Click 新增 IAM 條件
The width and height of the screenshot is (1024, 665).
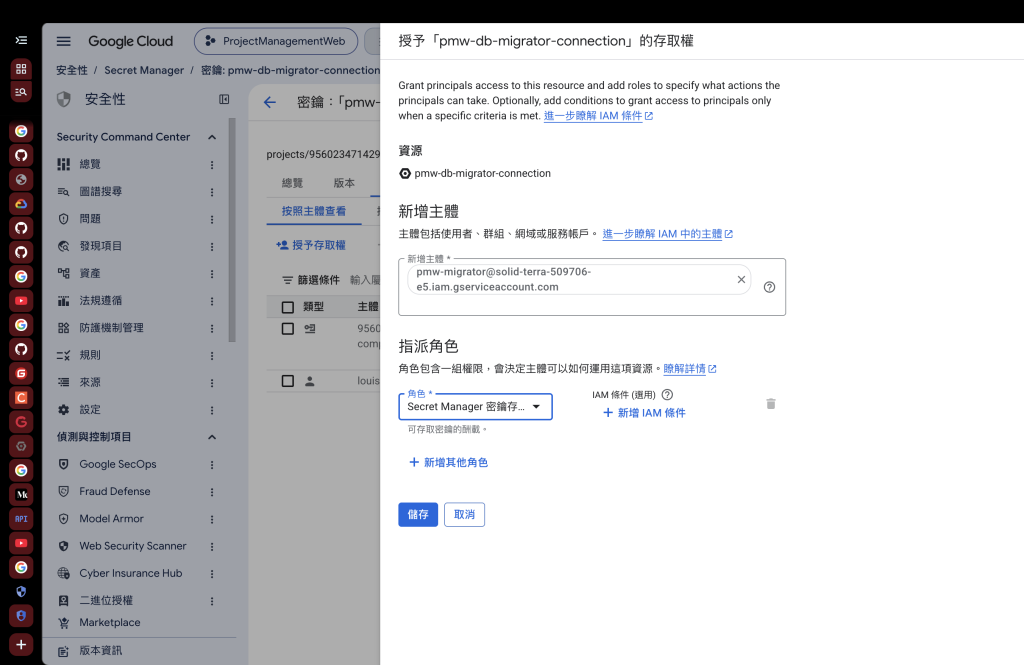(x=644, y=413)
